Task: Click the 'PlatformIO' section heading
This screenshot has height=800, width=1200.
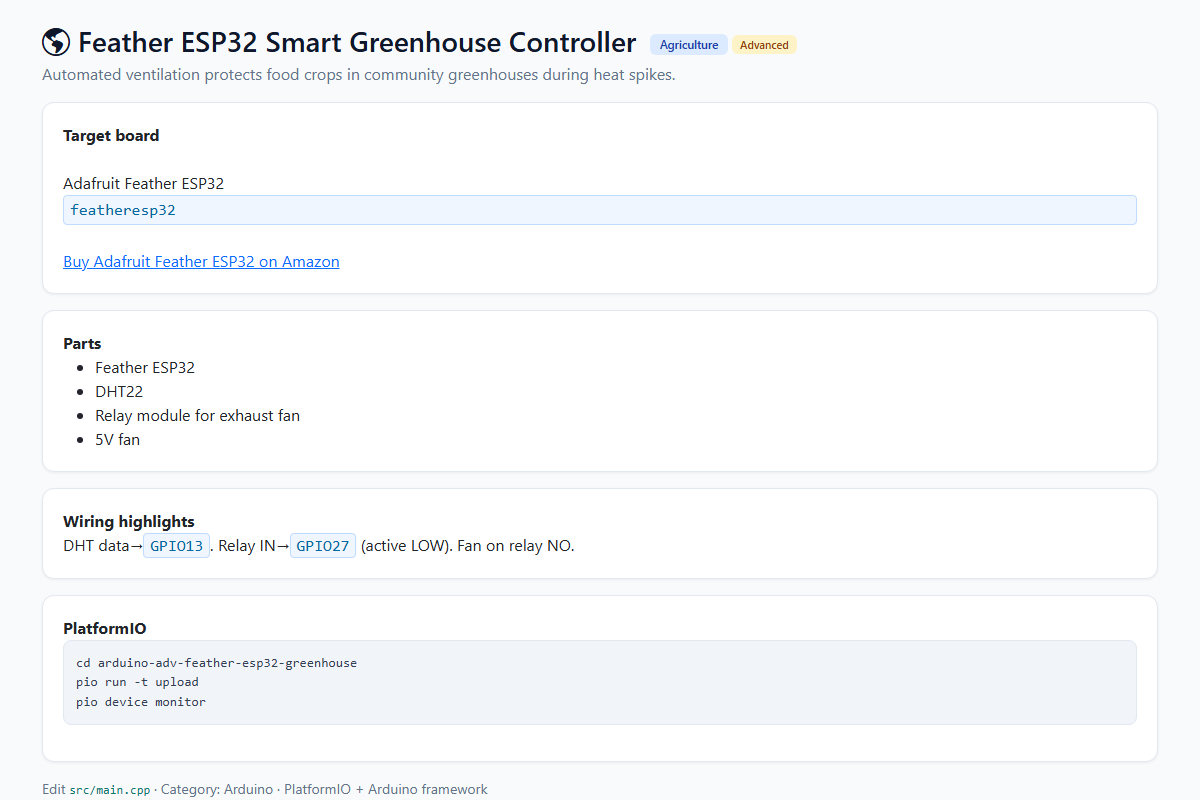Action: coord(105,629)
